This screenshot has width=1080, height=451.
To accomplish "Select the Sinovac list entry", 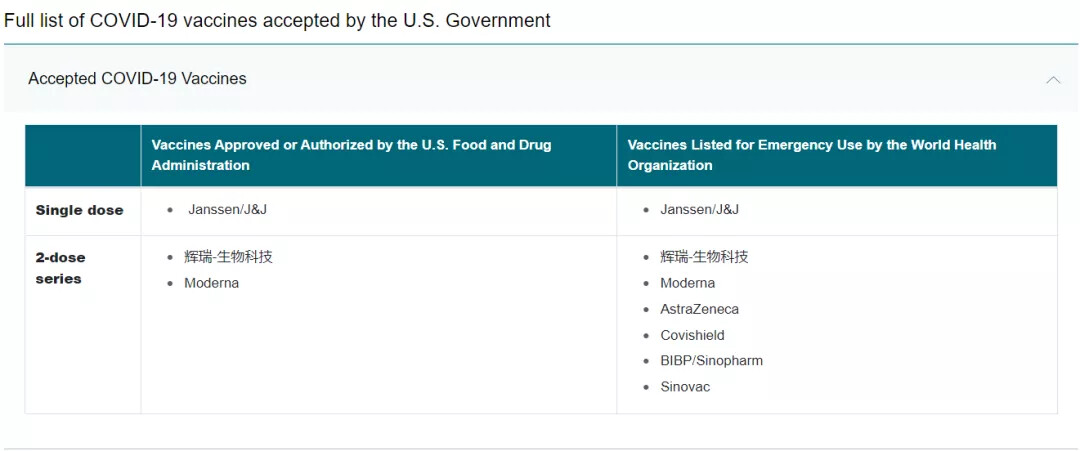I will tap(685, 387).
